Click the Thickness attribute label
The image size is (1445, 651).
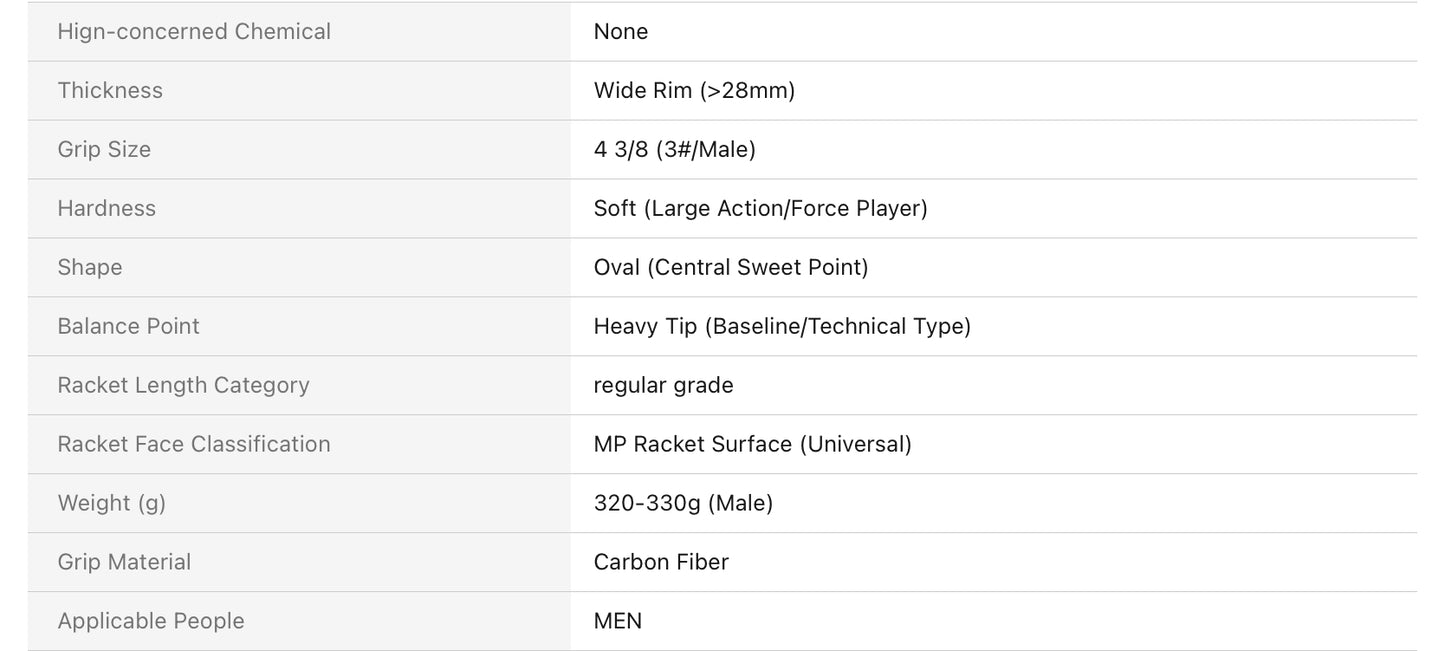[110, 90]
